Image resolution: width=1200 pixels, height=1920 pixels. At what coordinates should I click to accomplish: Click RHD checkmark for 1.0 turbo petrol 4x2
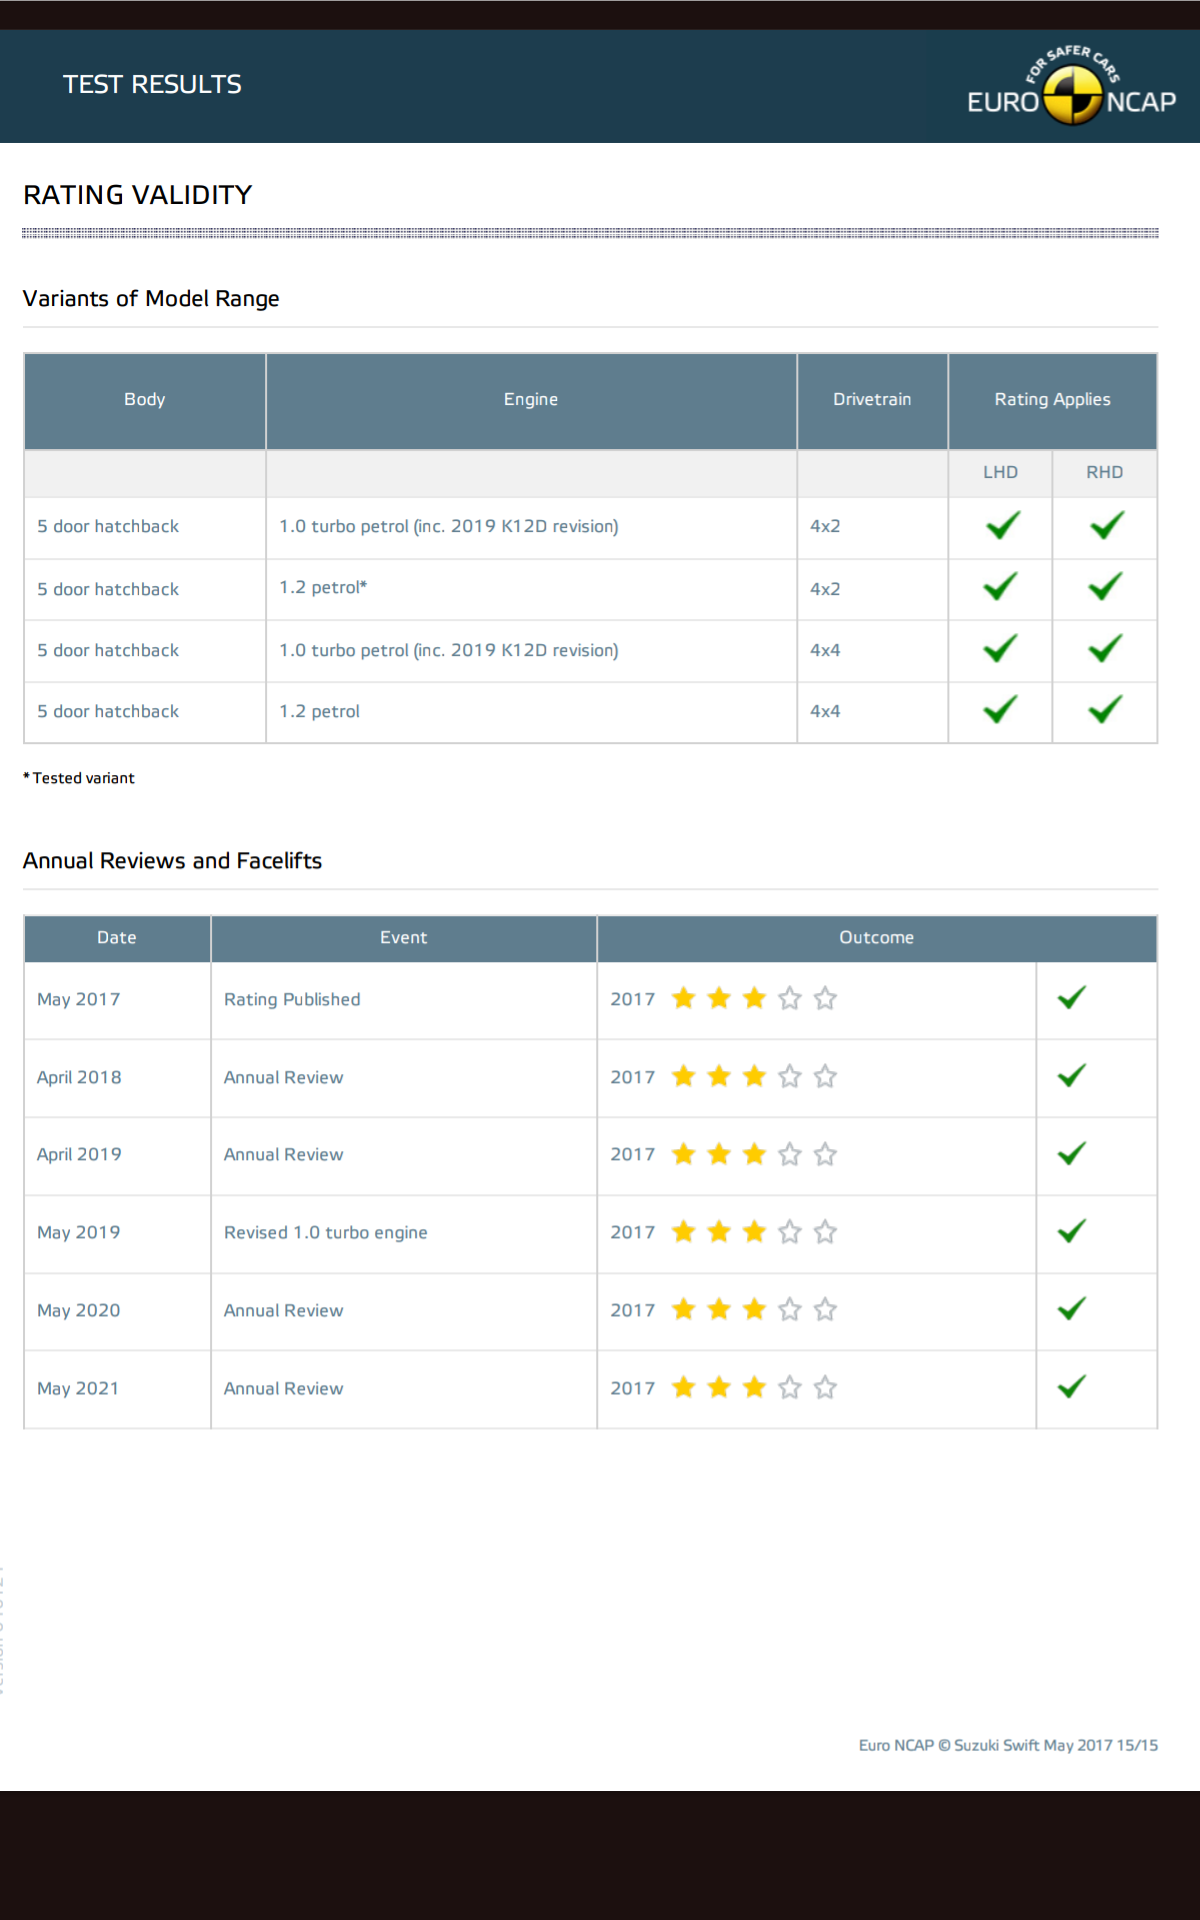(x=1106, y=525)
